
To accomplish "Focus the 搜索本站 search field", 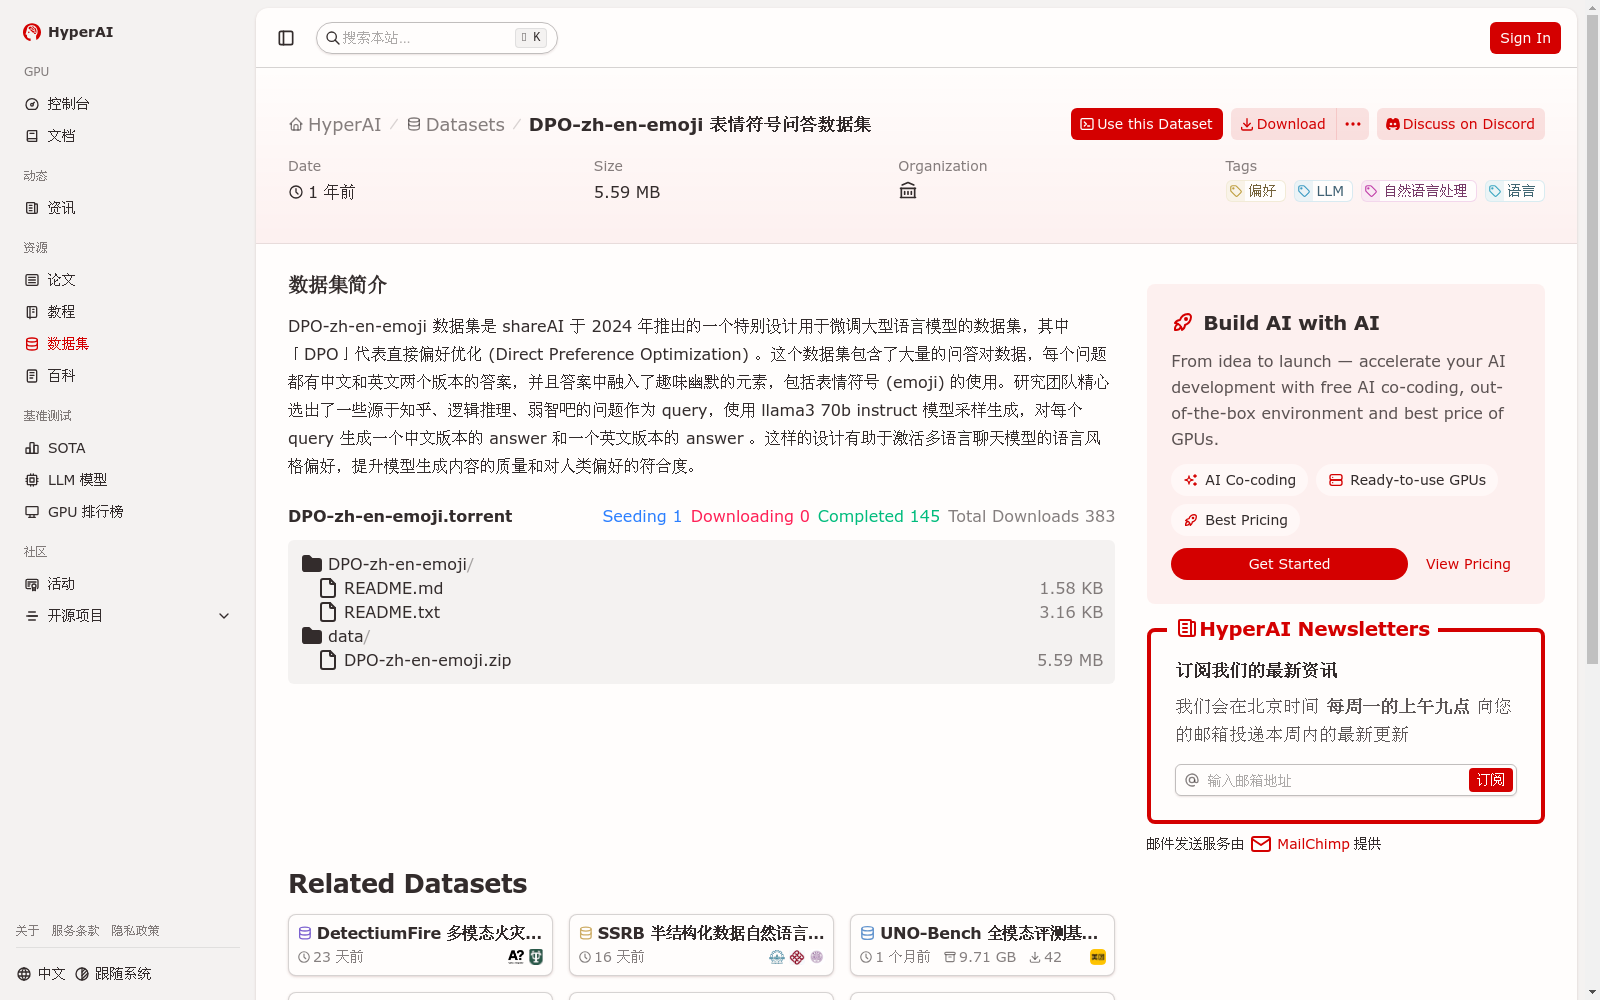I will coord(436,38).
